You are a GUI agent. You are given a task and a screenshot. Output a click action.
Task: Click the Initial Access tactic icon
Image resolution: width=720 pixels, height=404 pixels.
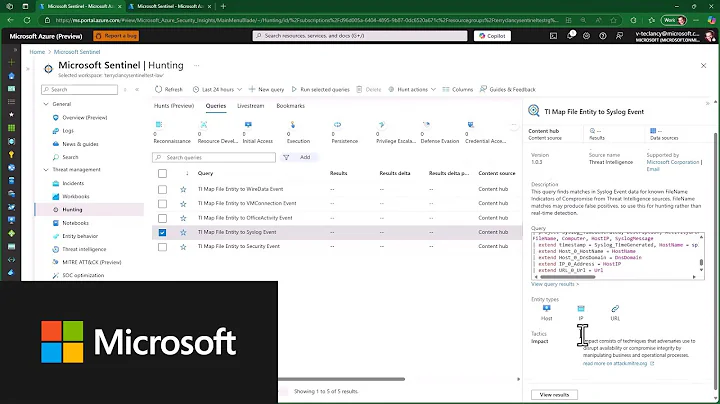pos(248,125)
